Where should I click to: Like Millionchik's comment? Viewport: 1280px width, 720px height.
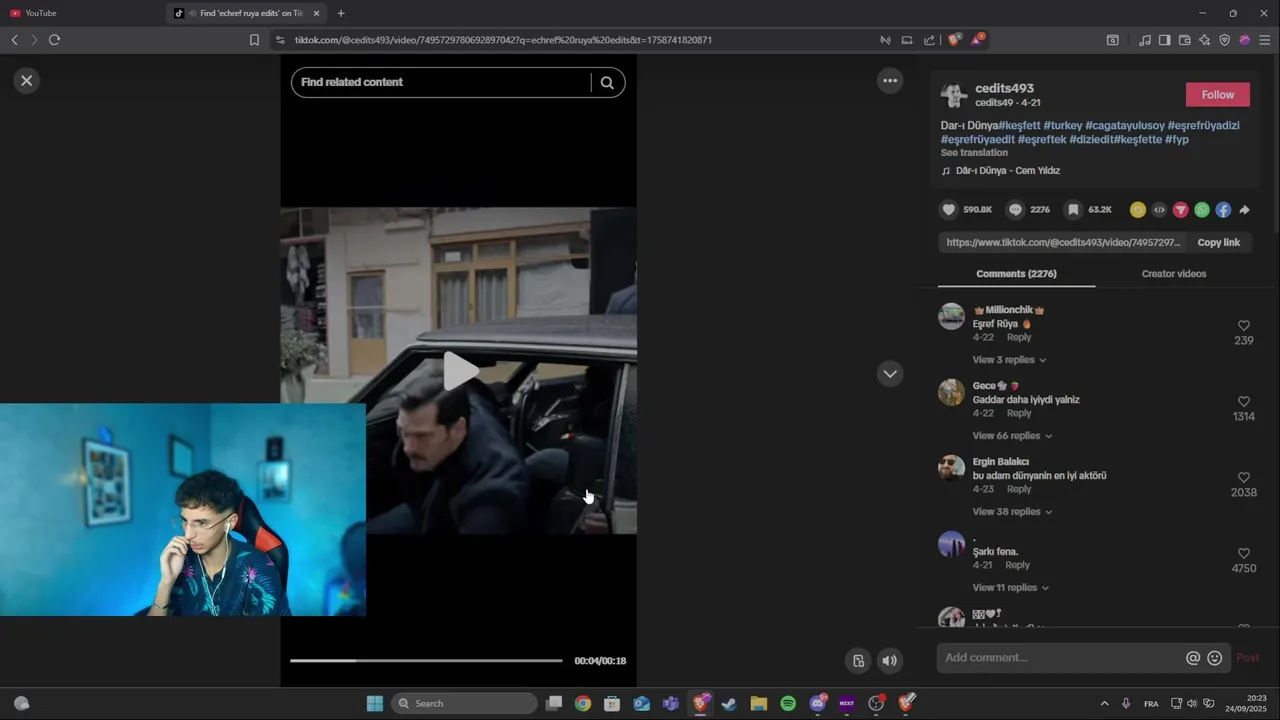pos(1244,326)
